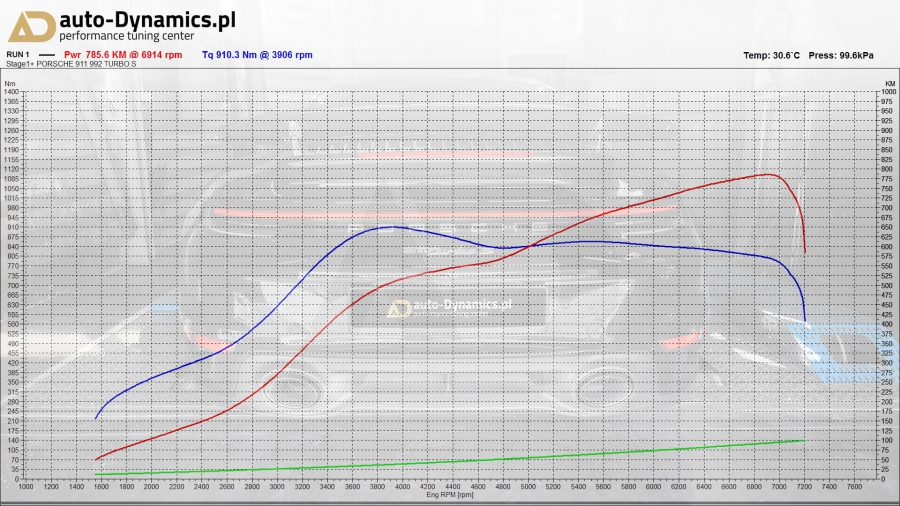900x506 pixels.
Task: Click the left start of the blue torque curve
Action: pos(96,418)
